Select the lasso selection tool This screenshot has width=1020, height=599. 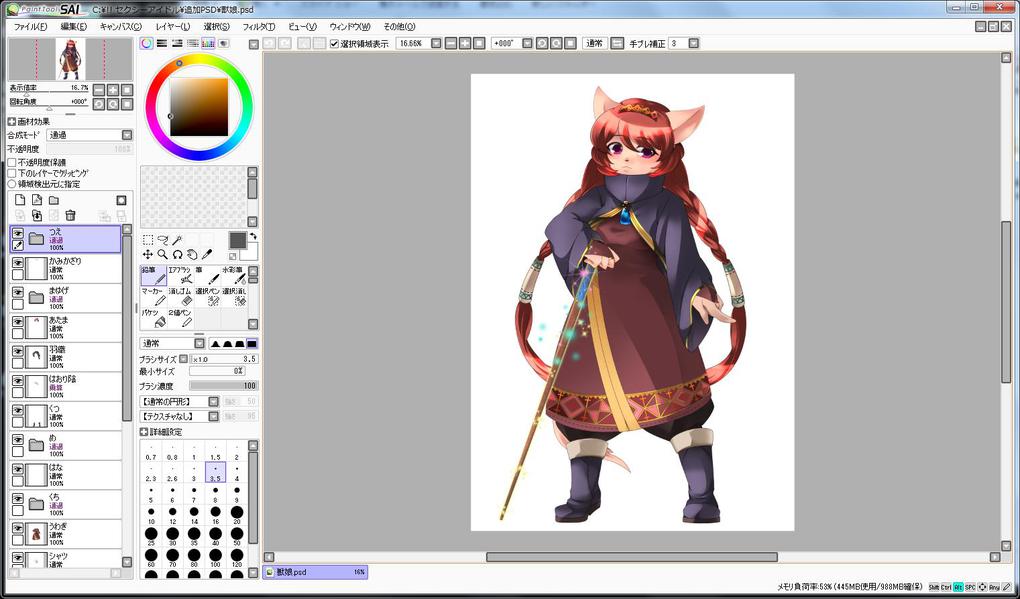(x=163, y=240)
